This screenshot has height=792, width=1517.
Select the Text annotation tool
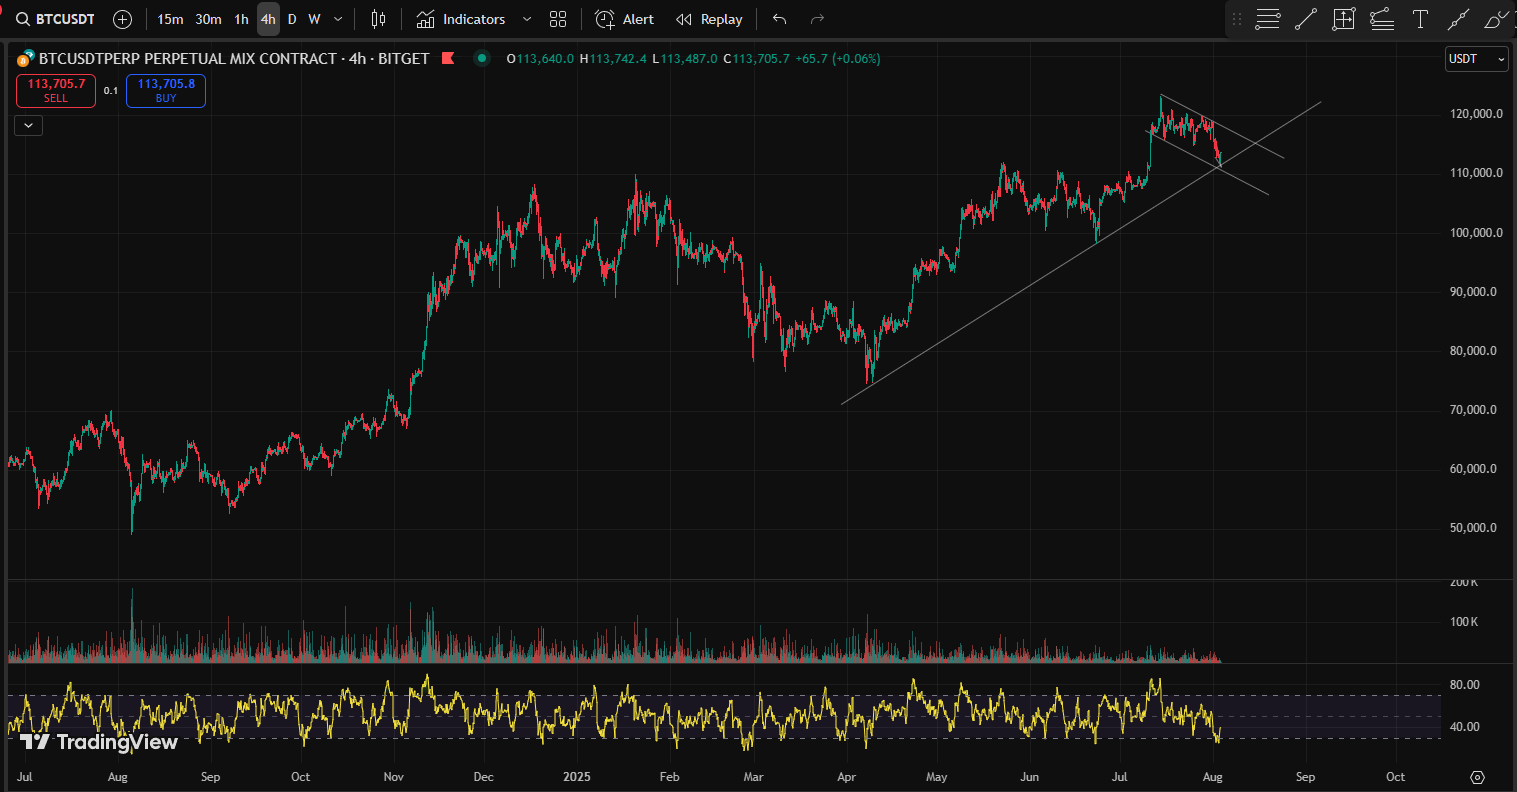(1420, 19)
